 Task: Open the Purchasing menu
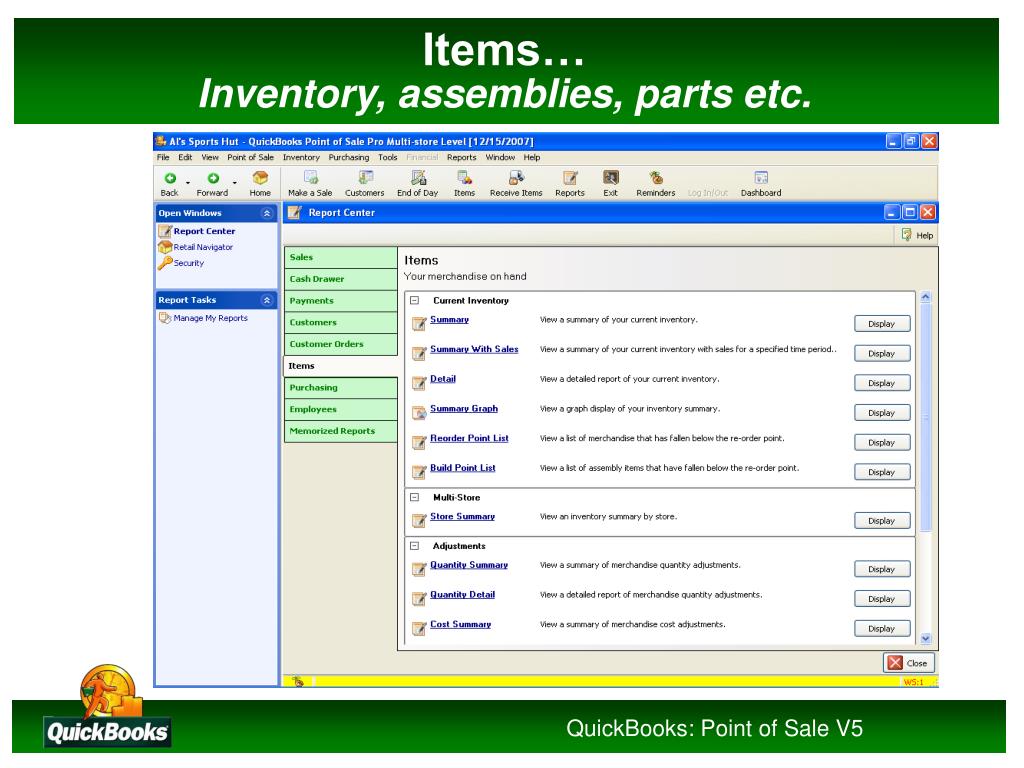tap(349, 157)
